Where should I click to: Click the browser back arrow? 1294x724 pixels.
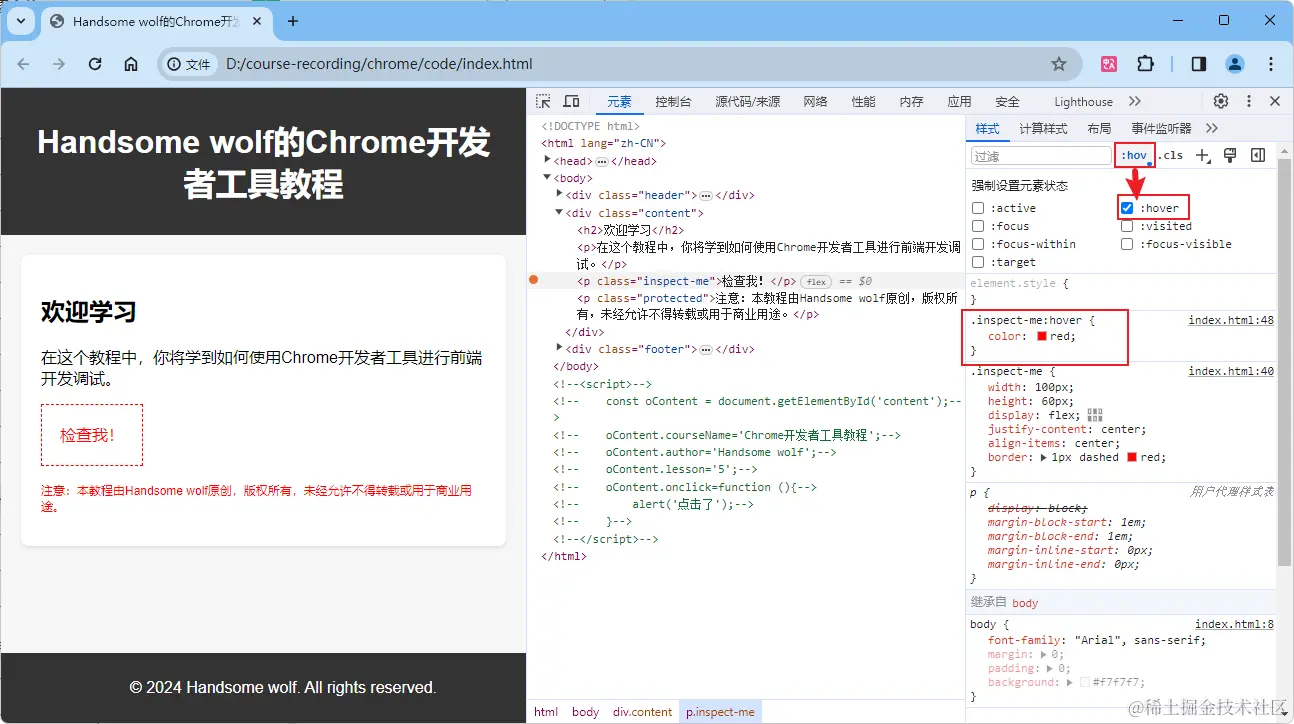(23, 64)
